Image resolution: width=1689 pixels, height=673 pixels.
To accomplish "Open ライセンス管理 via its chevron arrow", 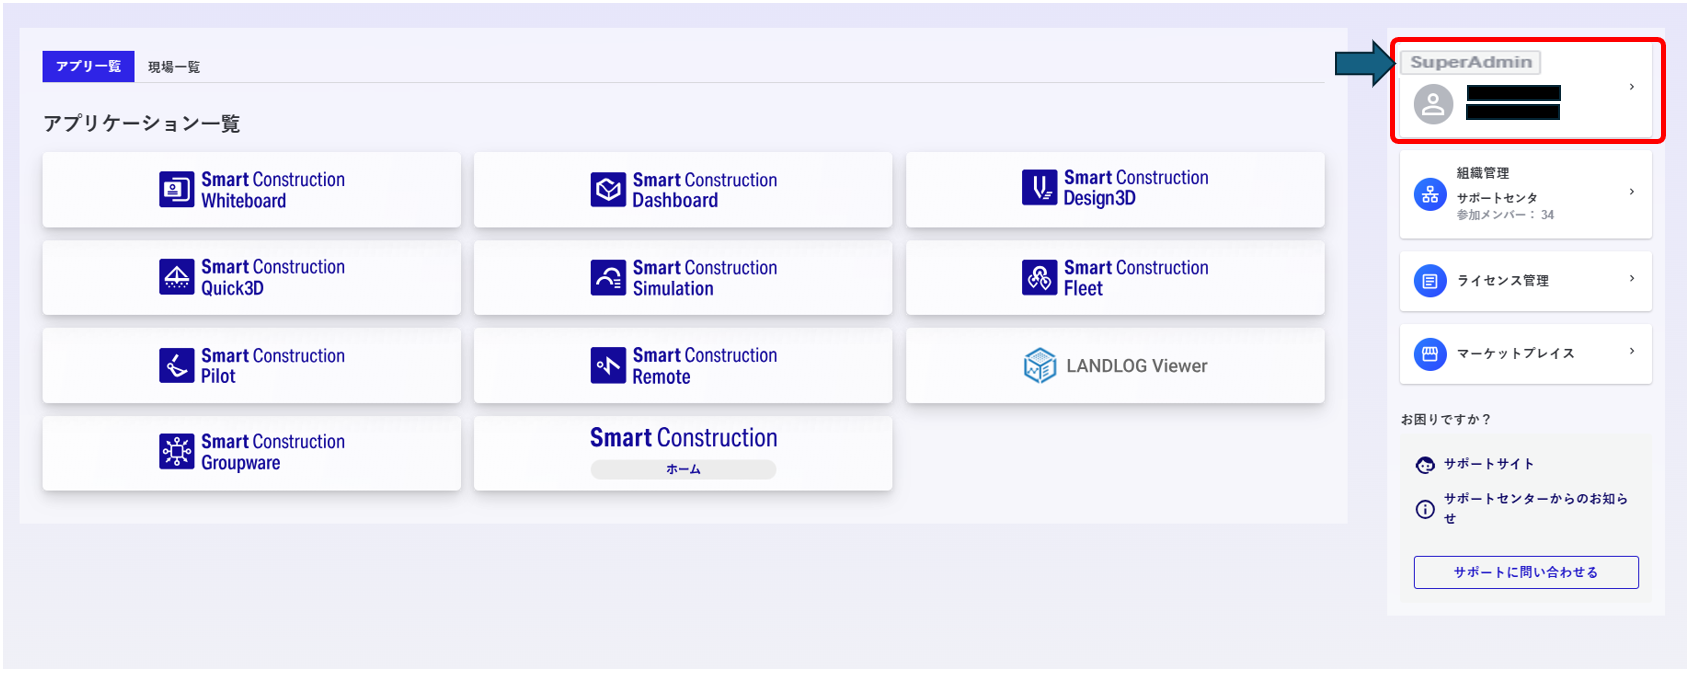I will pyautogui.click(x=1632, y=278).
